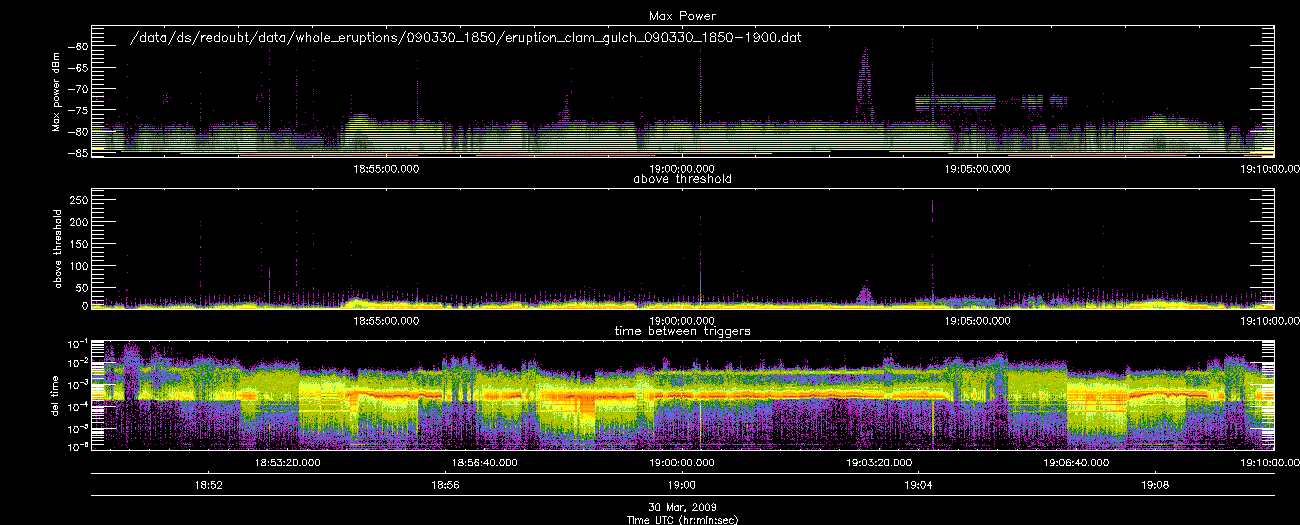
Task: Click the 'Max power dBm' y-axis label
Action: coord(56,90)
